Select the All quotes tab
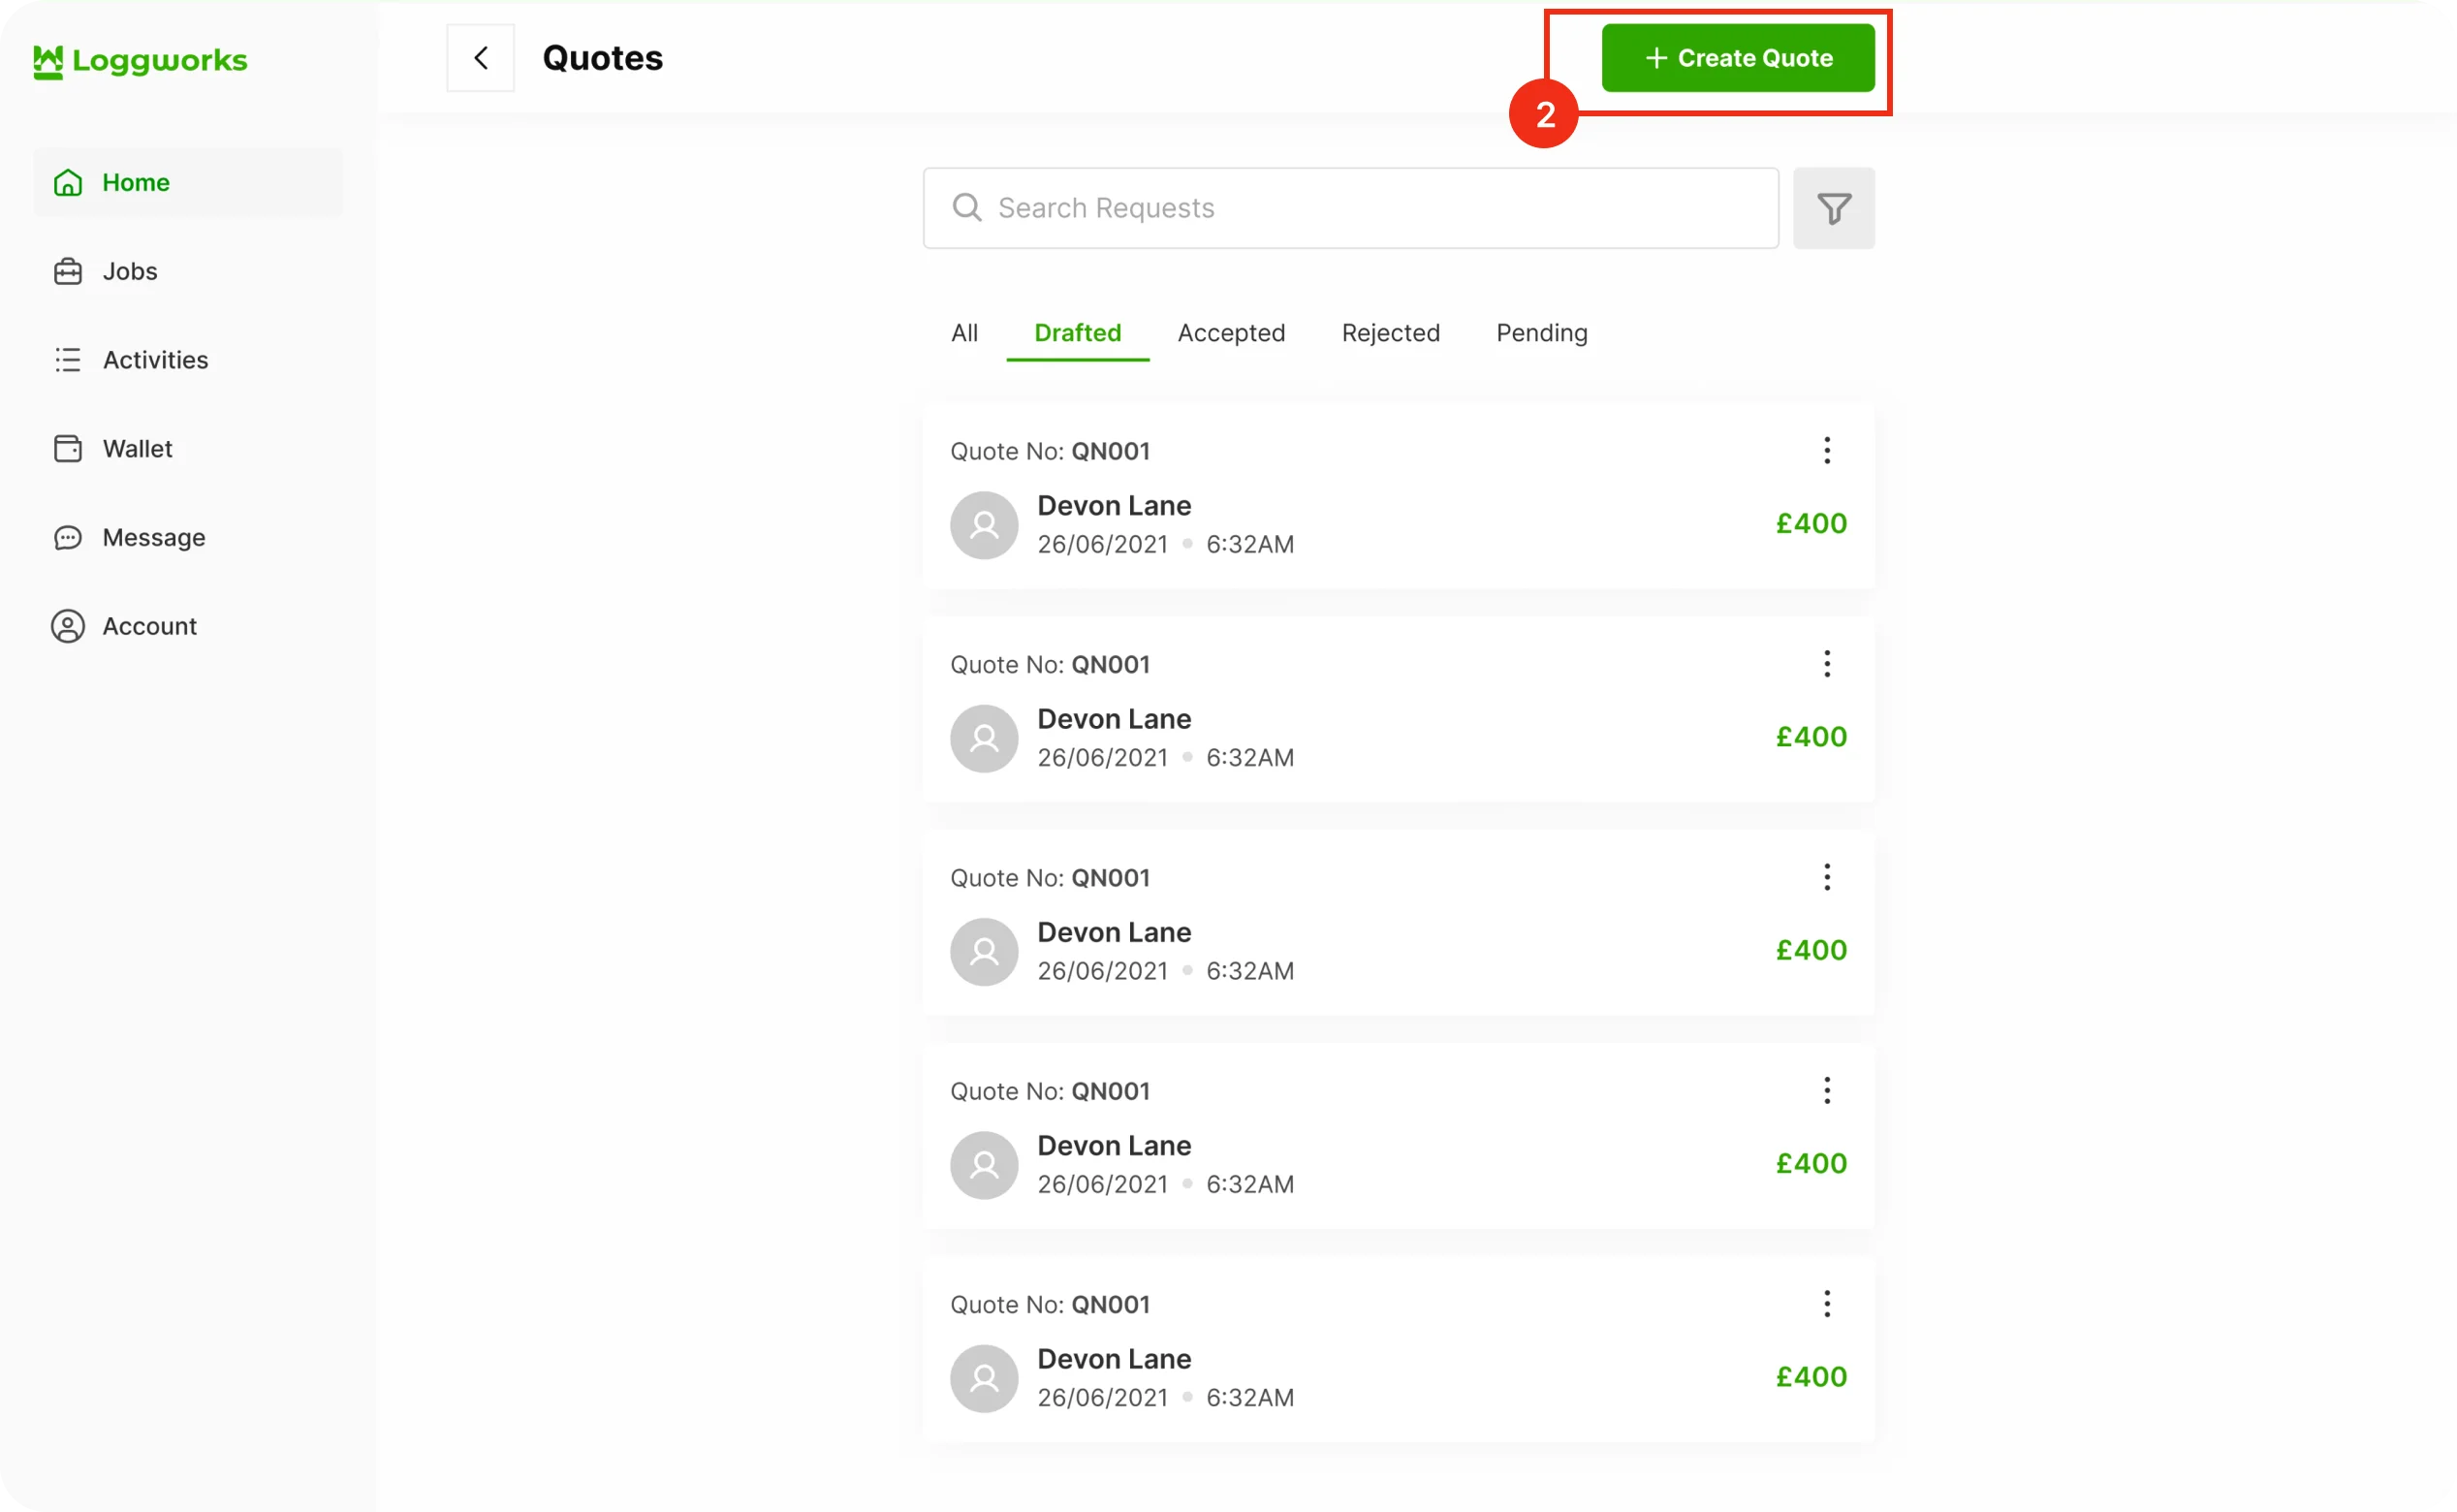The image size is (2457, 1512). 964,333
